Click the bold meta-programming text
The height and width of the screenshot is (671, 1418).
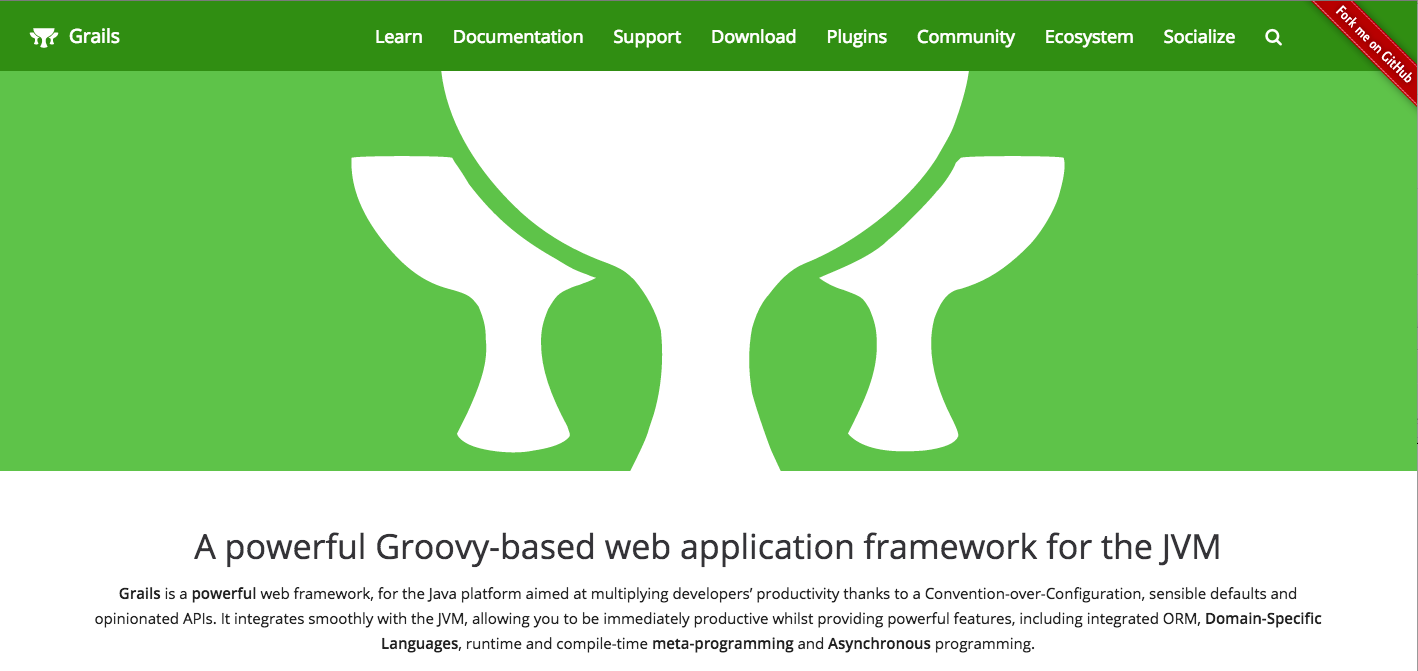click(722, 644)
